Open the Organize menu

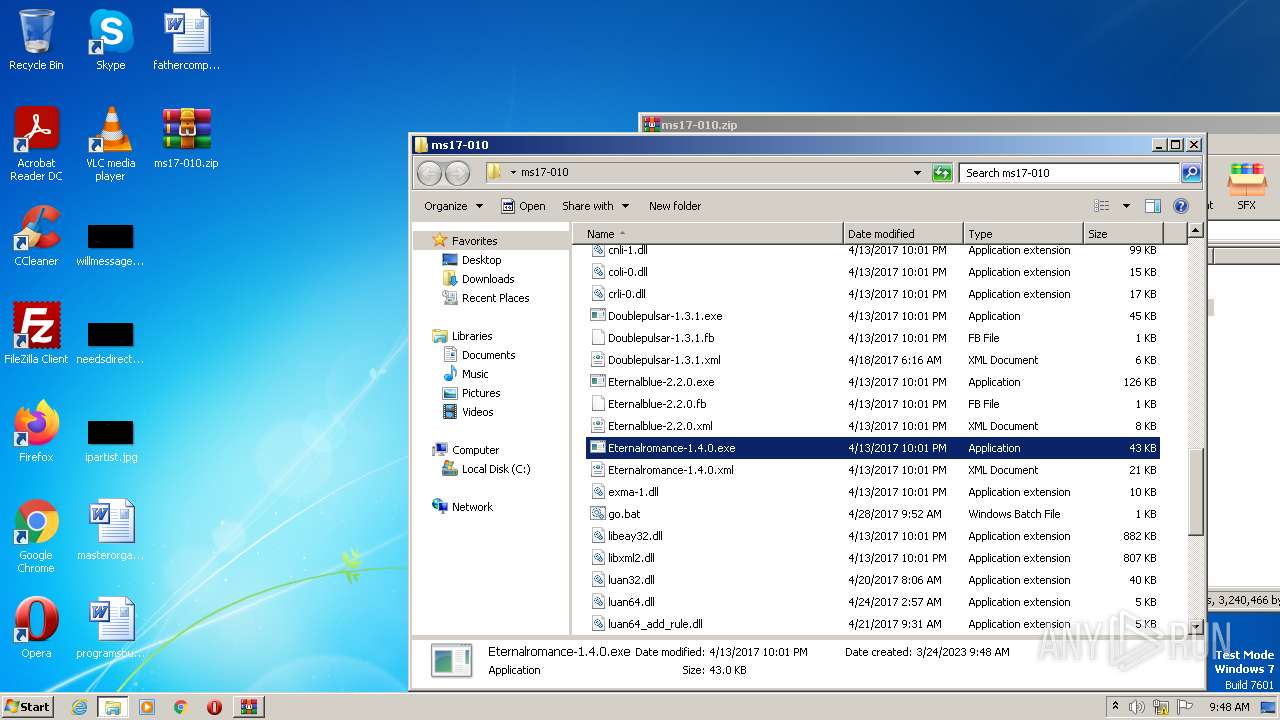pyautogui.click(x=453, y=206)
